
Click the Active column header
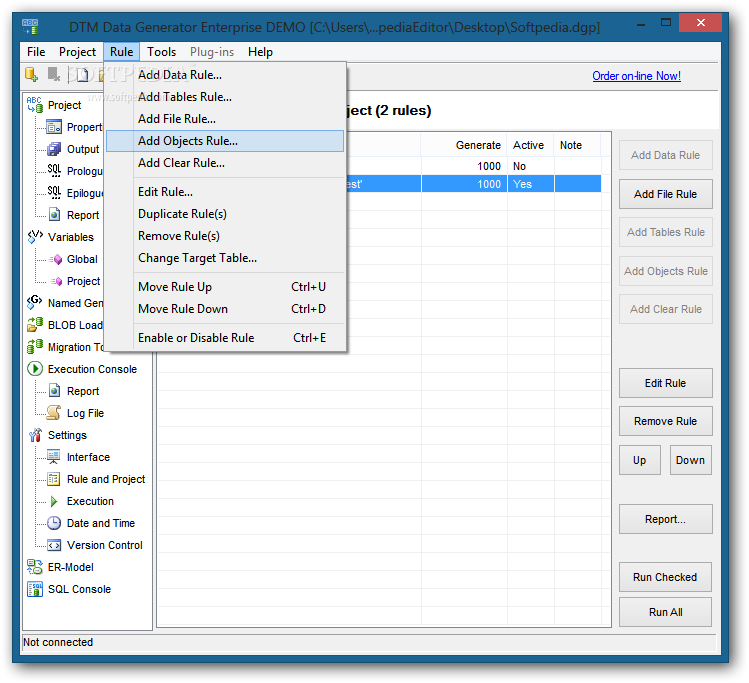[530, 145]
